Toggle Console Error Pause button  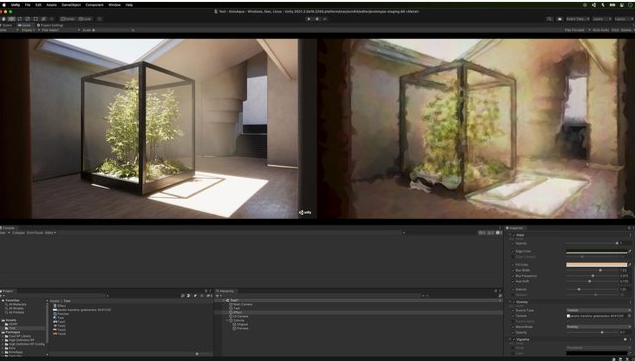tap(35, 233)
